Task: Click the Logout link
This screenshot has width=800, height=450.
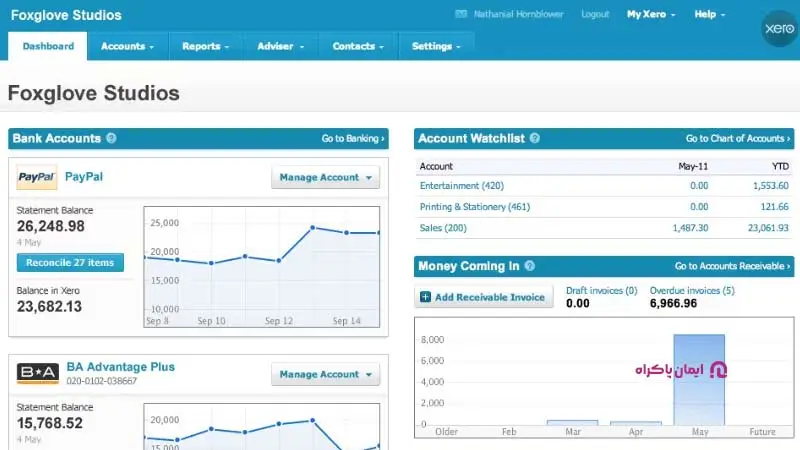Action: click(x=595, y=14)
